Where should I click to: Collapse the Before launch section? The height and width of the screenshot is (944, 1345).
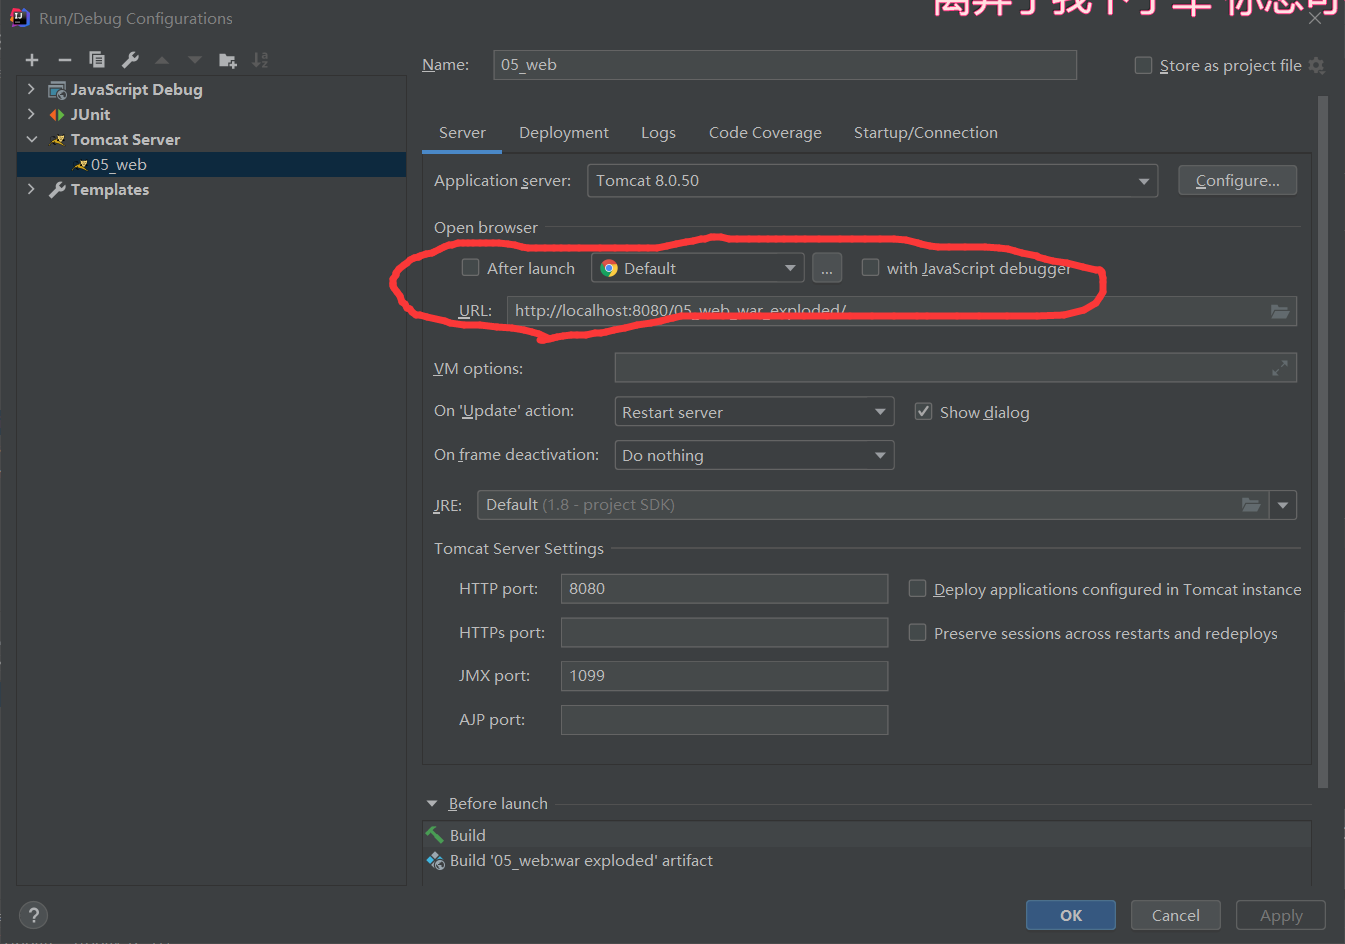(x=432, y=804)
